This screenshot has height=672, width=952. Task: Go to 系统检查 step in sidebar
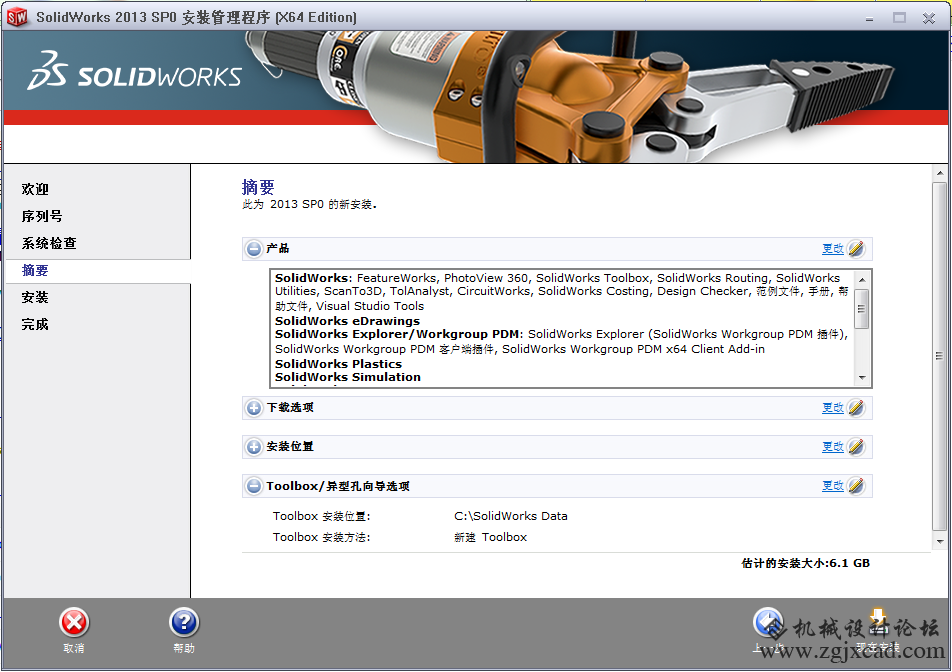[x=49, y=243]
